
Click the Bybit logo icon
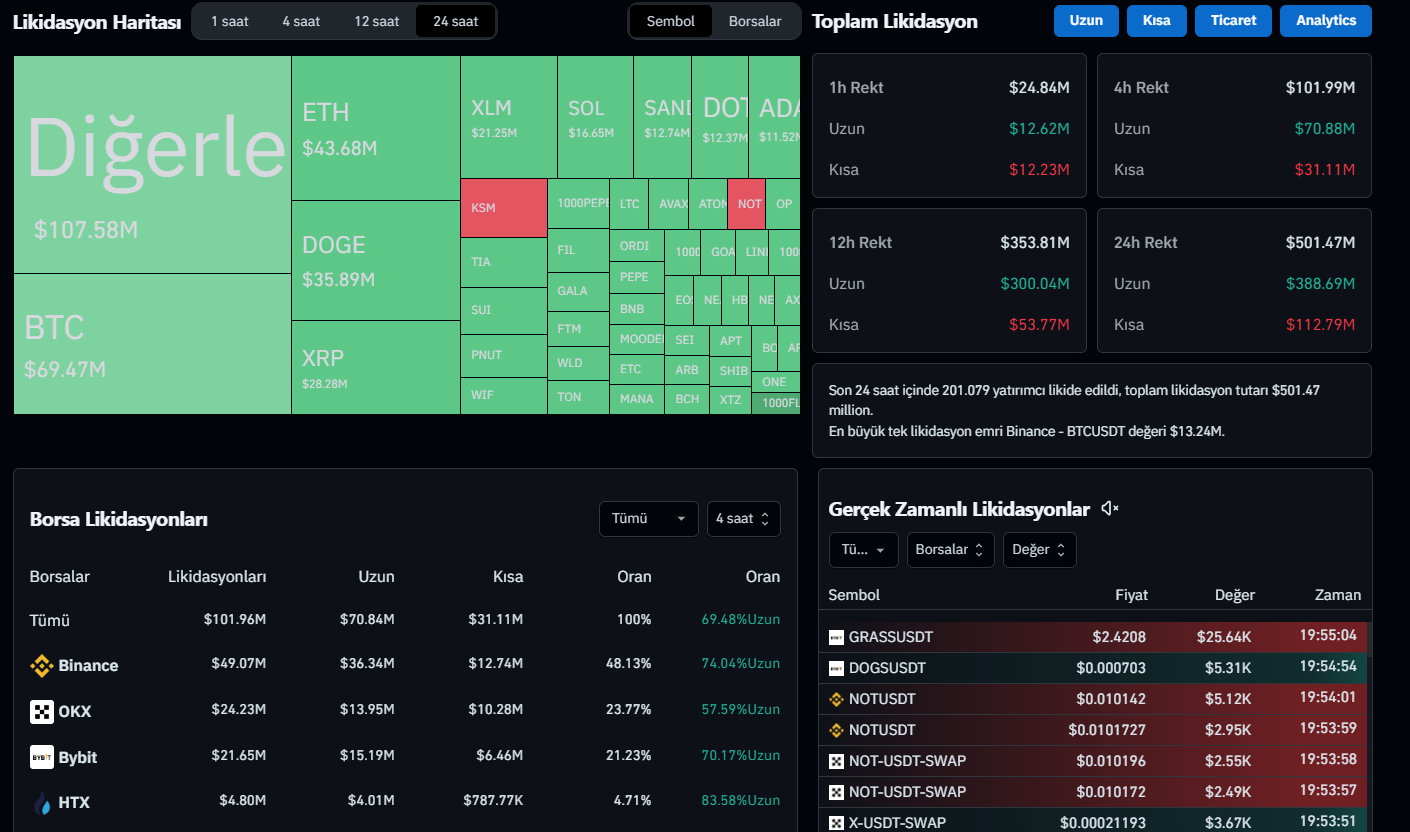41,757
